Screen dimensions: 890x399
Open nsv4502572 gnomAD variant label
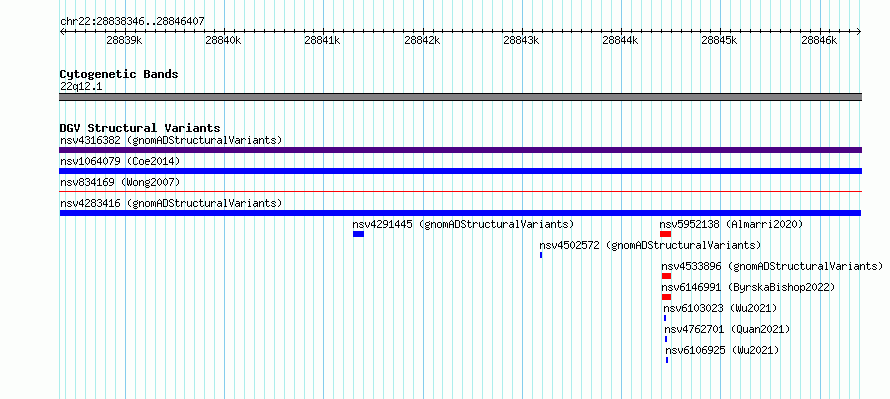pos(650,245)
